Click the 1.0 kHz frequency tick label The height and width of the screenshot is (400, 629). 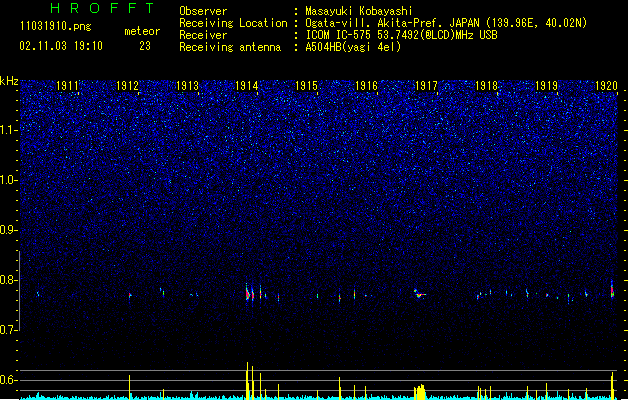[9, 180]
